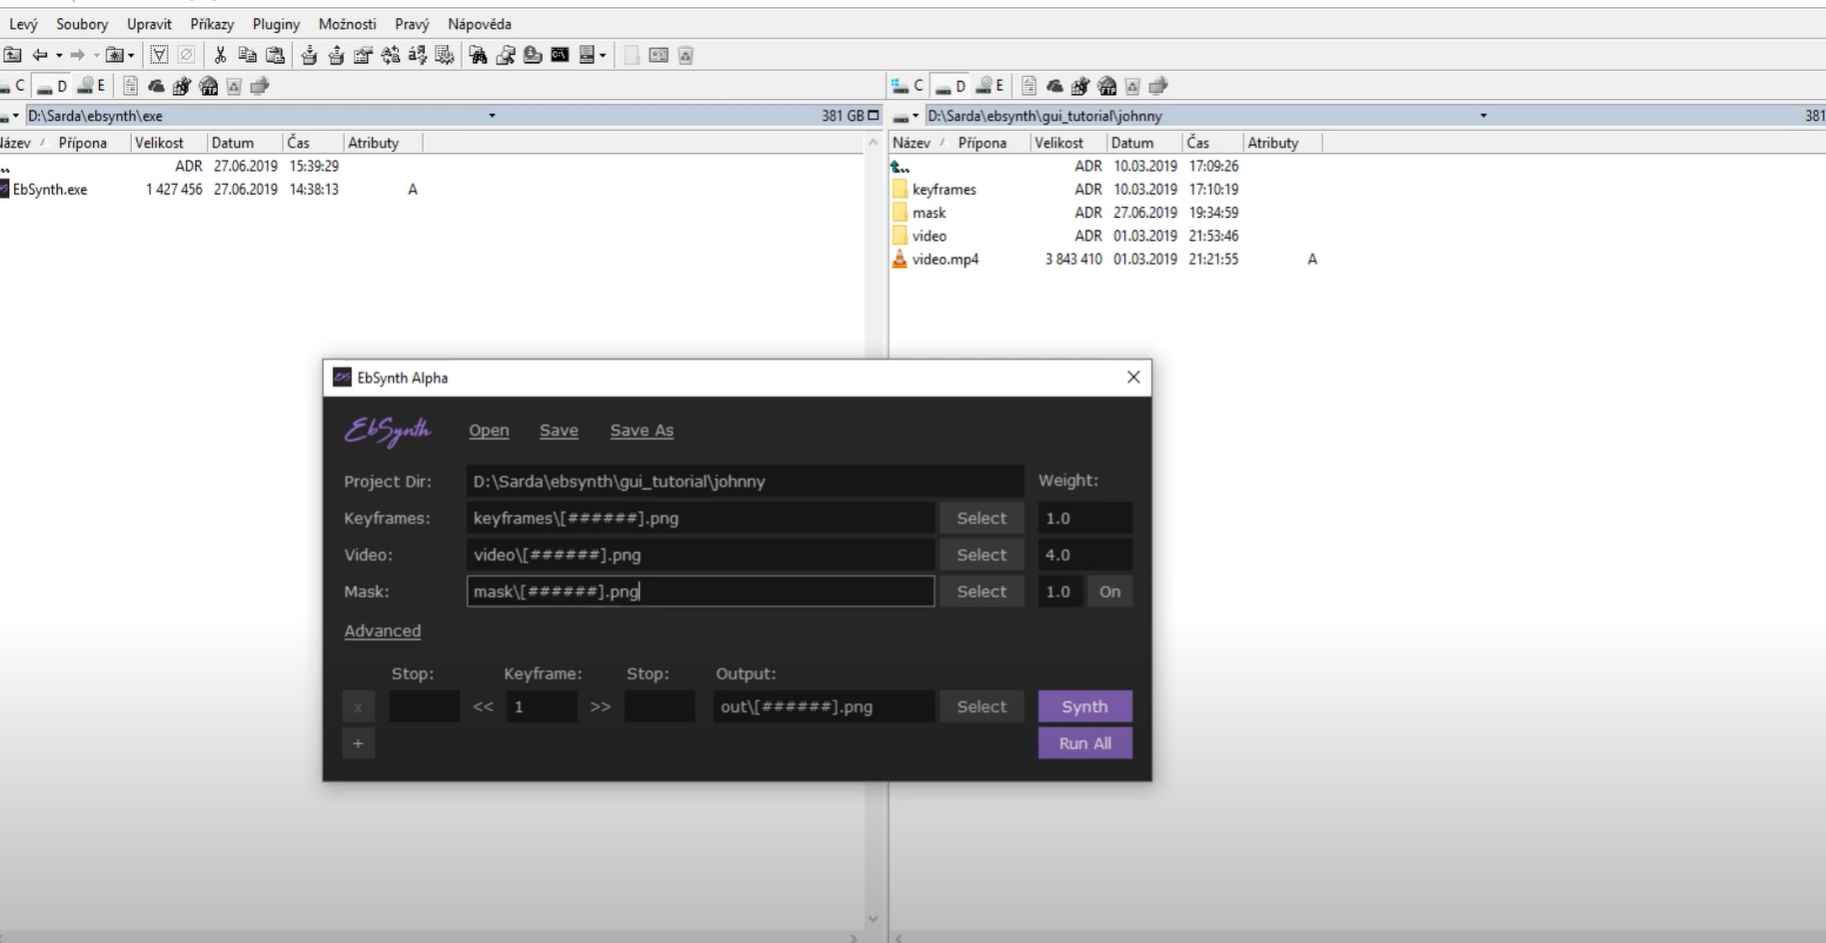Expand the right panel path history dropdown

pyautogui.click(x=1483, y=116)
